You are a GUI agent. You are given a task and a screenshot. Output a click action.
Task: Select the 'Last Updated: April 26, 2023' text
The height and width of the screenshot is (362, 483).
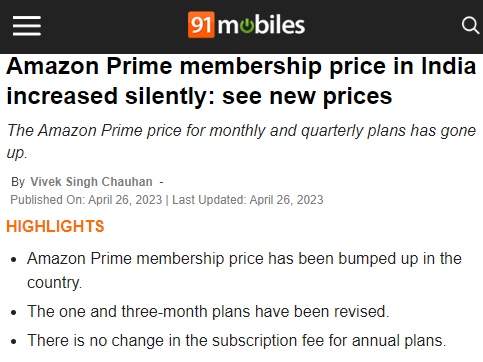click(x=248, y=200)
